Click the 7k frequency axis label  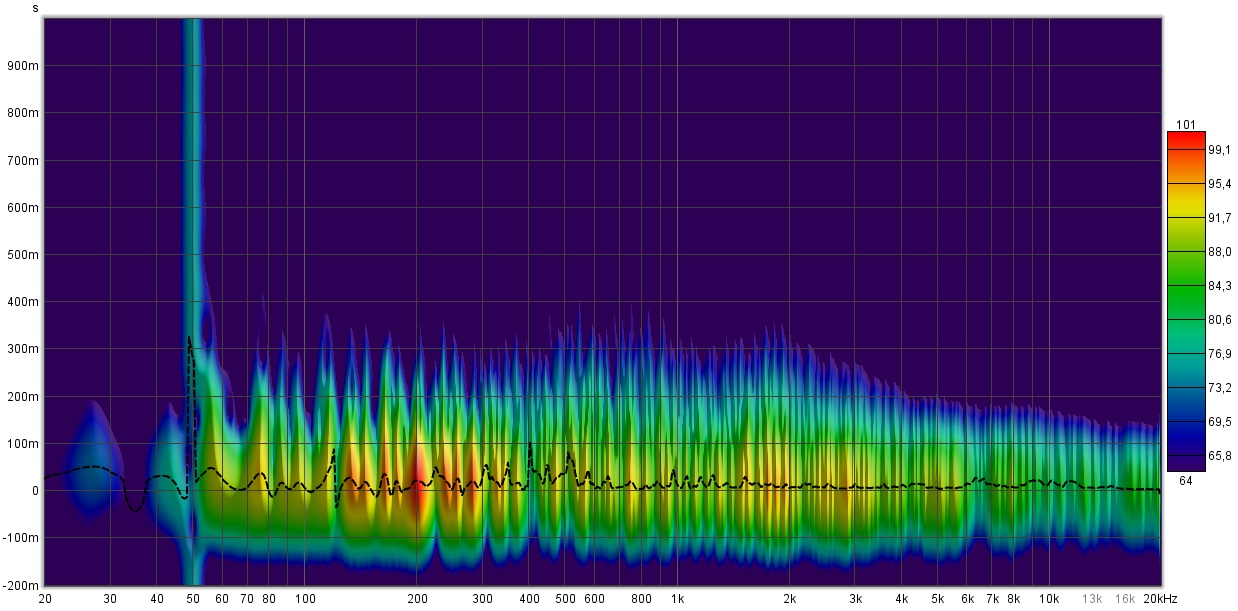point(993,599)
